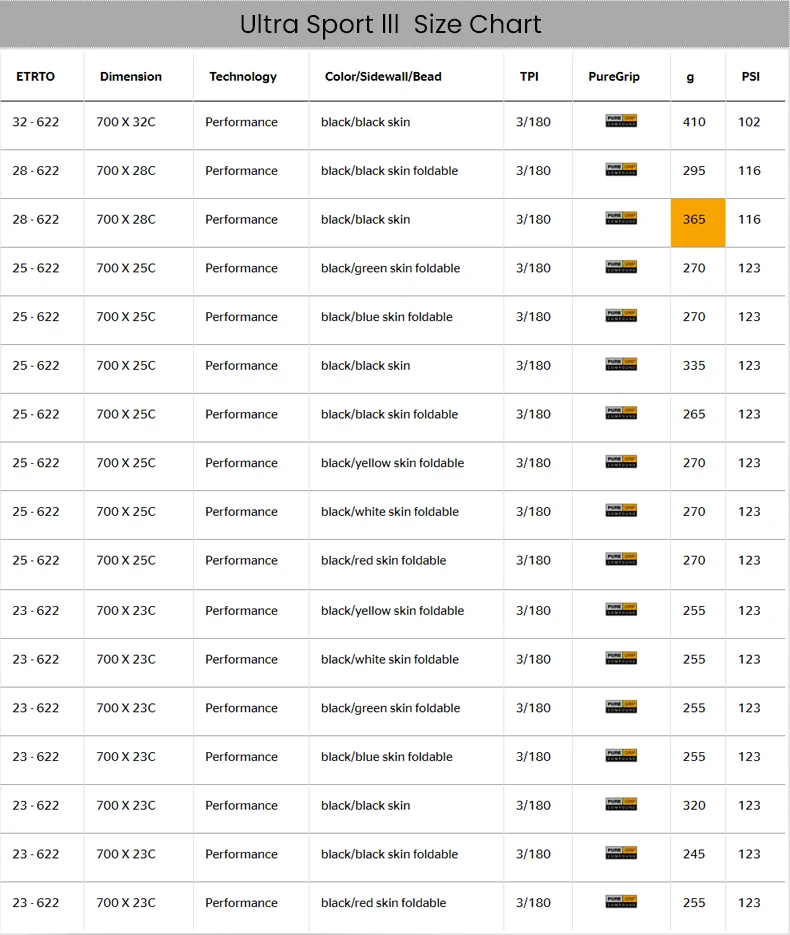The height and width of the screenshot is (935, 790).
Task: Click the ETRTO column header
Action: tap(36, 76)
